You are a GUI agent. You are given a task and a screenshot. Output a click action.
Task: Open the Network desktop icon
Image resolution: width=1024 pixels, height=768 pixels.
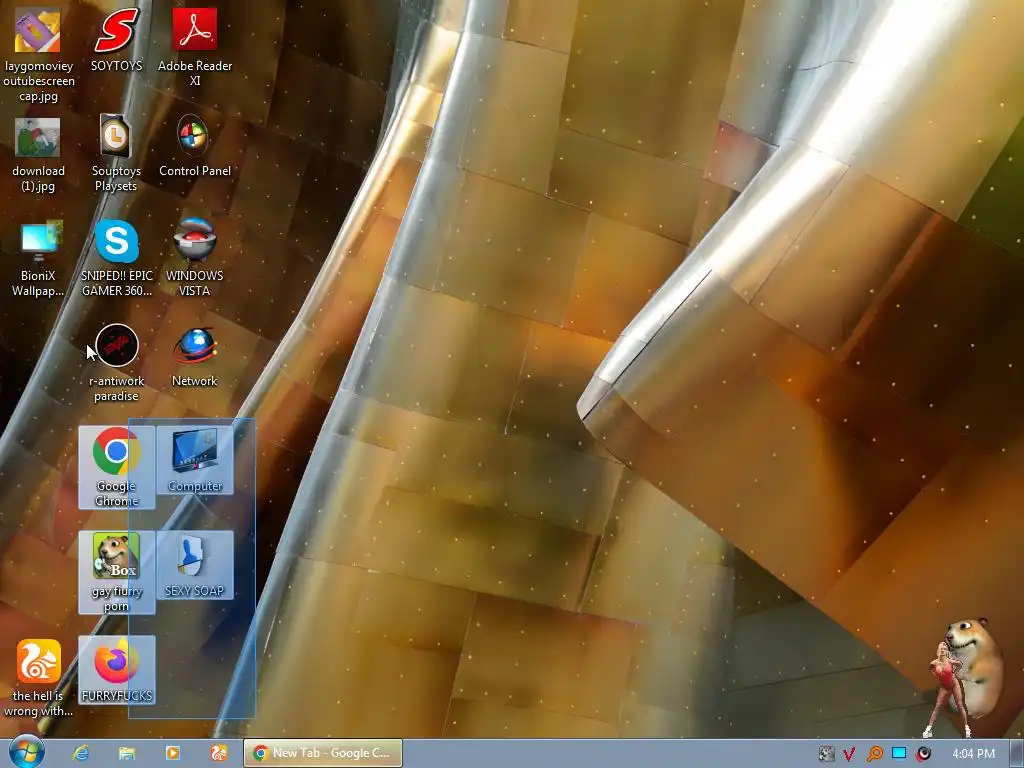point(195,358)
